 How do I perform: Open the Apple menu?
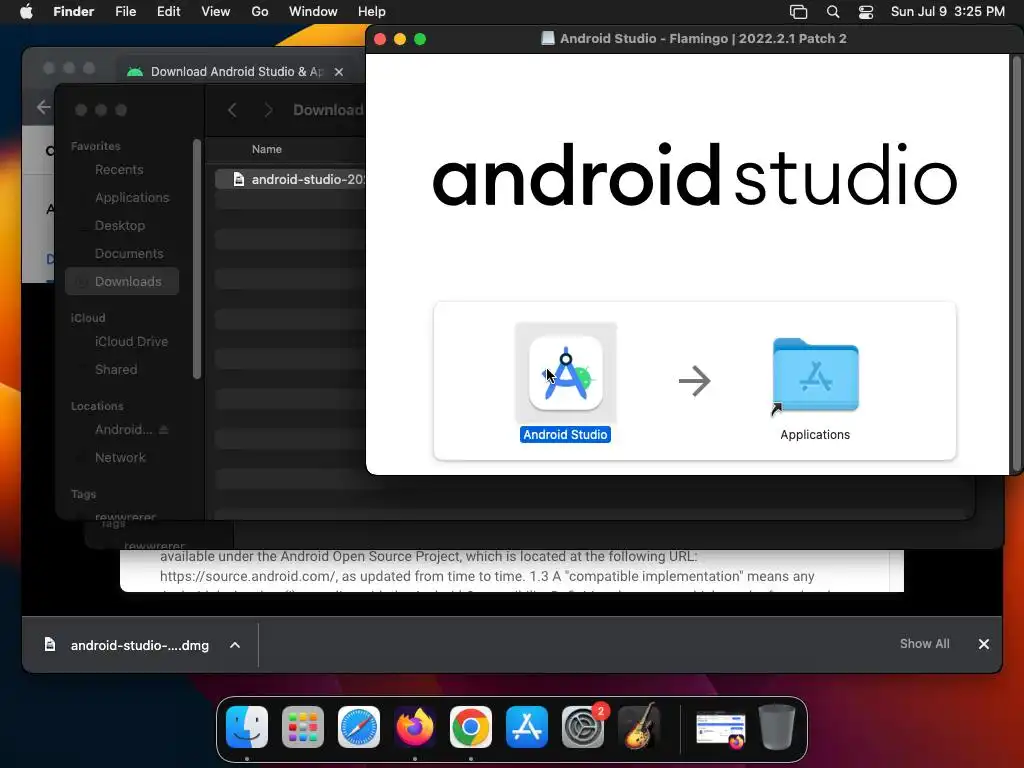26,12
